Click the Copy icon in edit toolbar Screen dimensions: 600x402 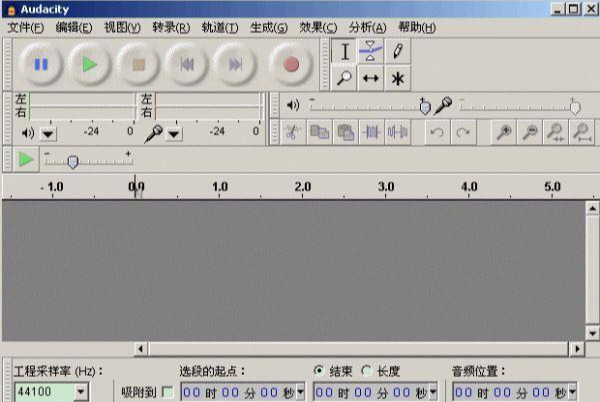click(x=319, y=132)
